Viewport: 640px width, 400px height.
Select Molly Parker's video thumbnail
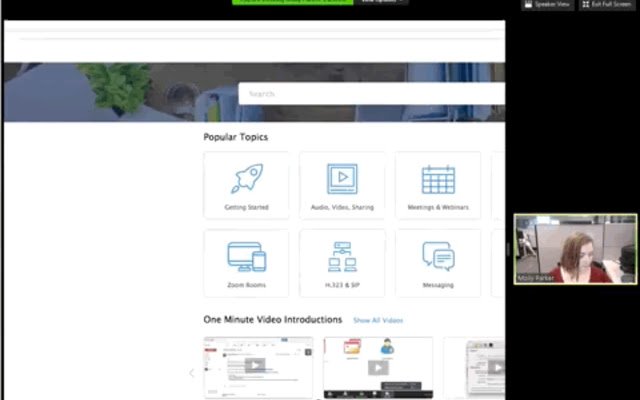575,249
